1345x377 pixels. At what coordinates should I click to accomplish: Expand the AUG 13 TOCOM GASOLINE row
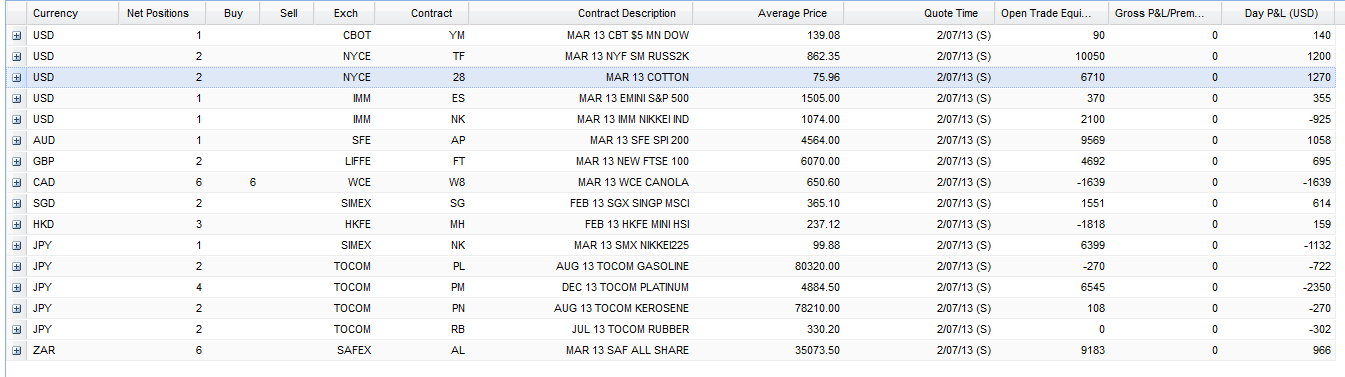[16, 266]
